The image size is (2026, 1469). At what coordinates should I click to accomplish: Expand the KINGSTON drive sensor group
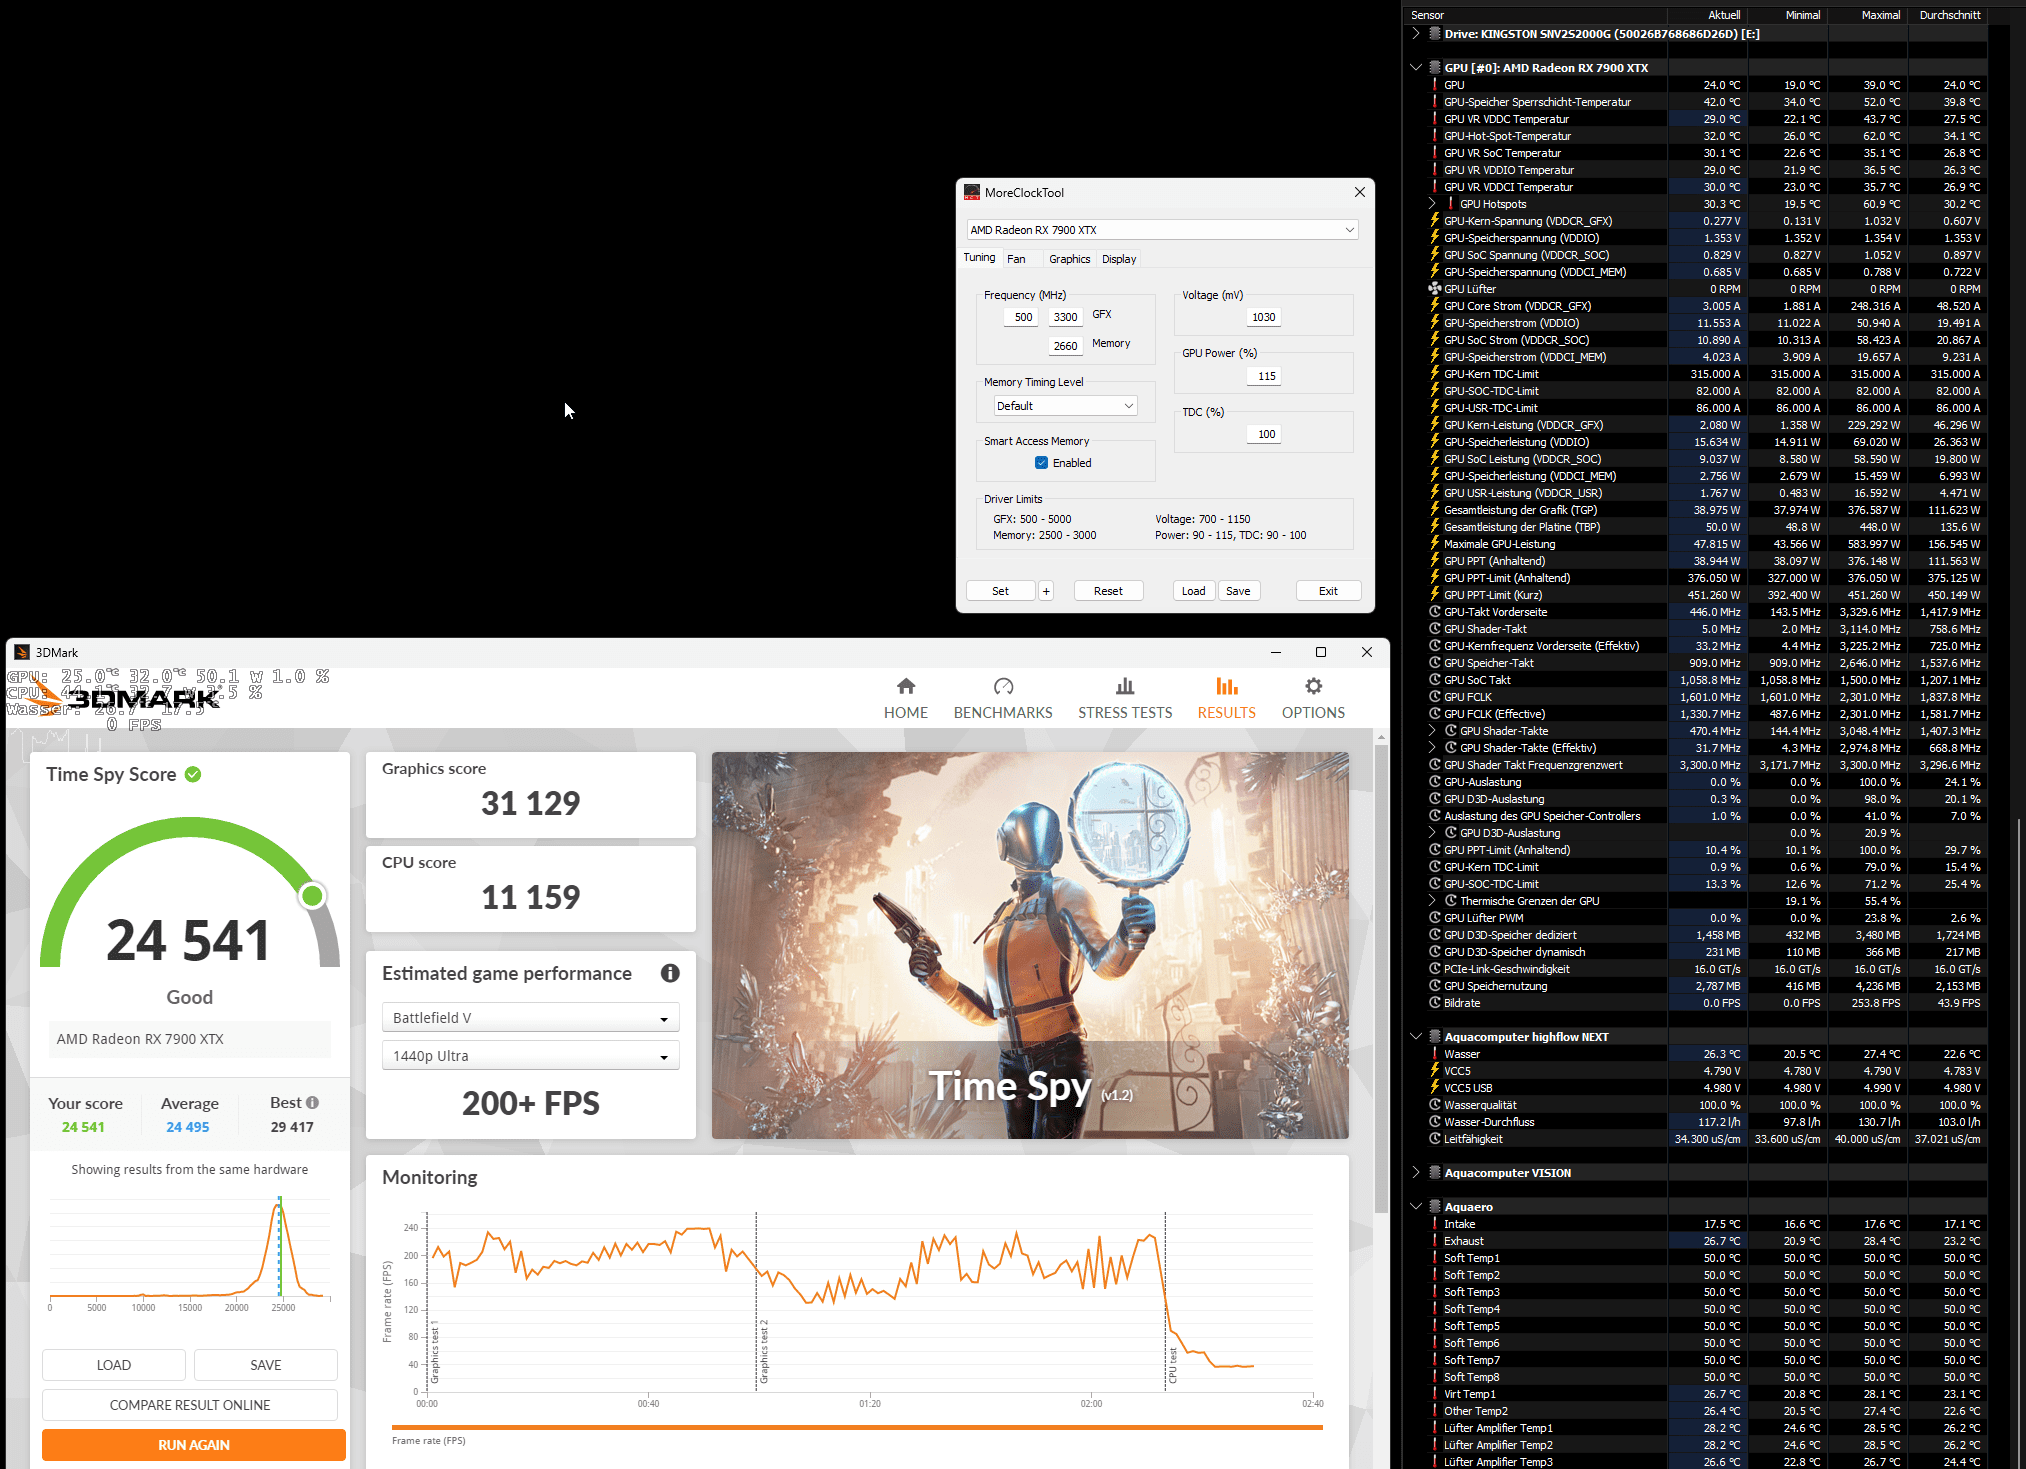coord(1416,34)
